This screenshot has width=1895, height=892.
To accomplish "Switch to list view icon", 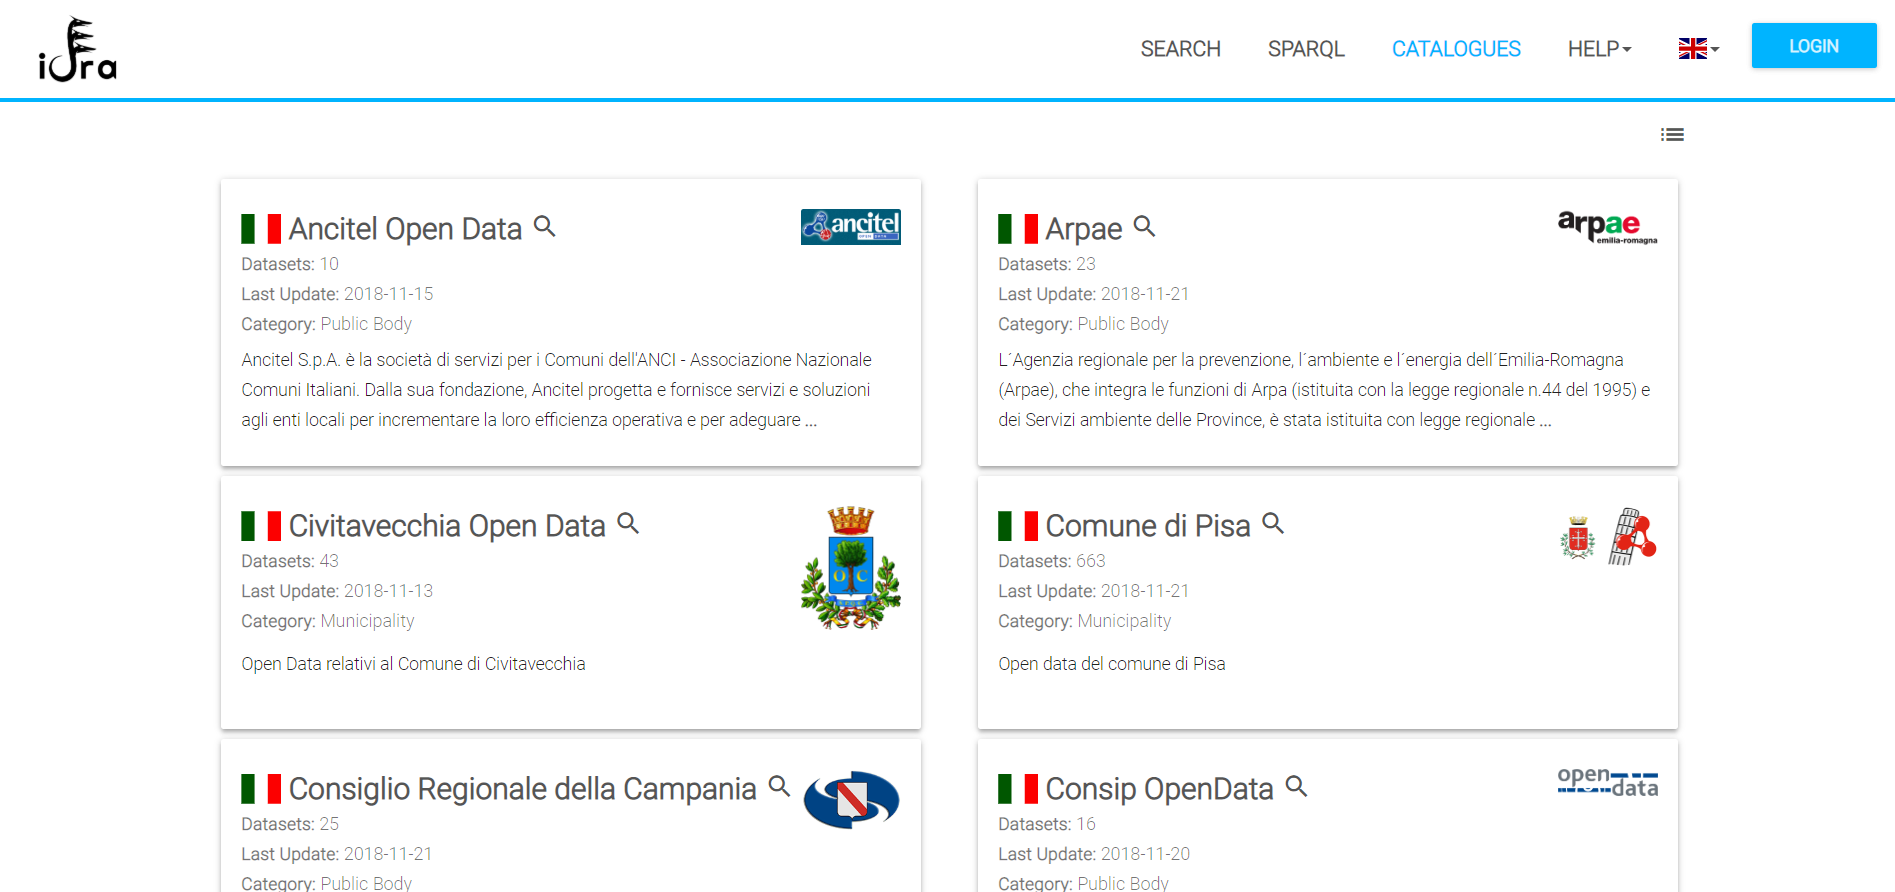I will tap(1672, 134).
